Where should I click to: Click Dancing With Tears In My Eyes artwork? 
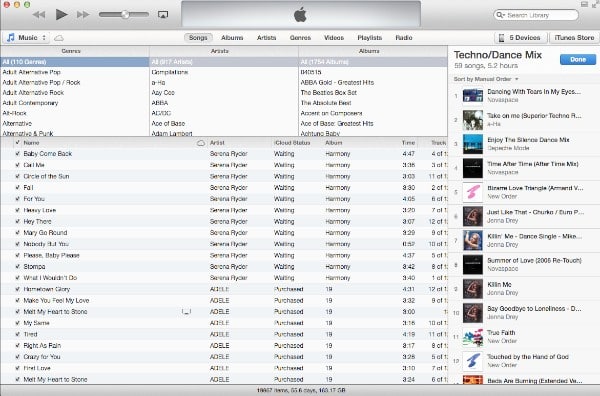[473, 96]
